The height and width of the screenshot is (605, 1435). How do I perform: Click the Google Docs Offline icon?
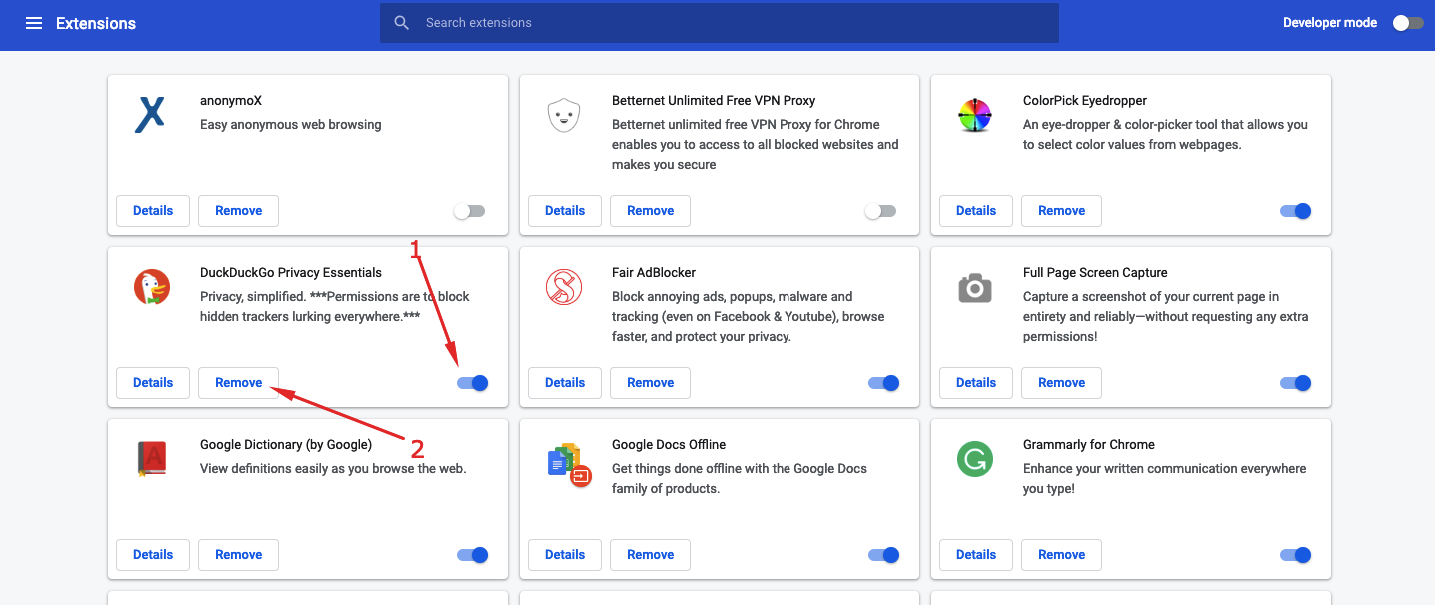pyautogui.click(x=563, y=458)
